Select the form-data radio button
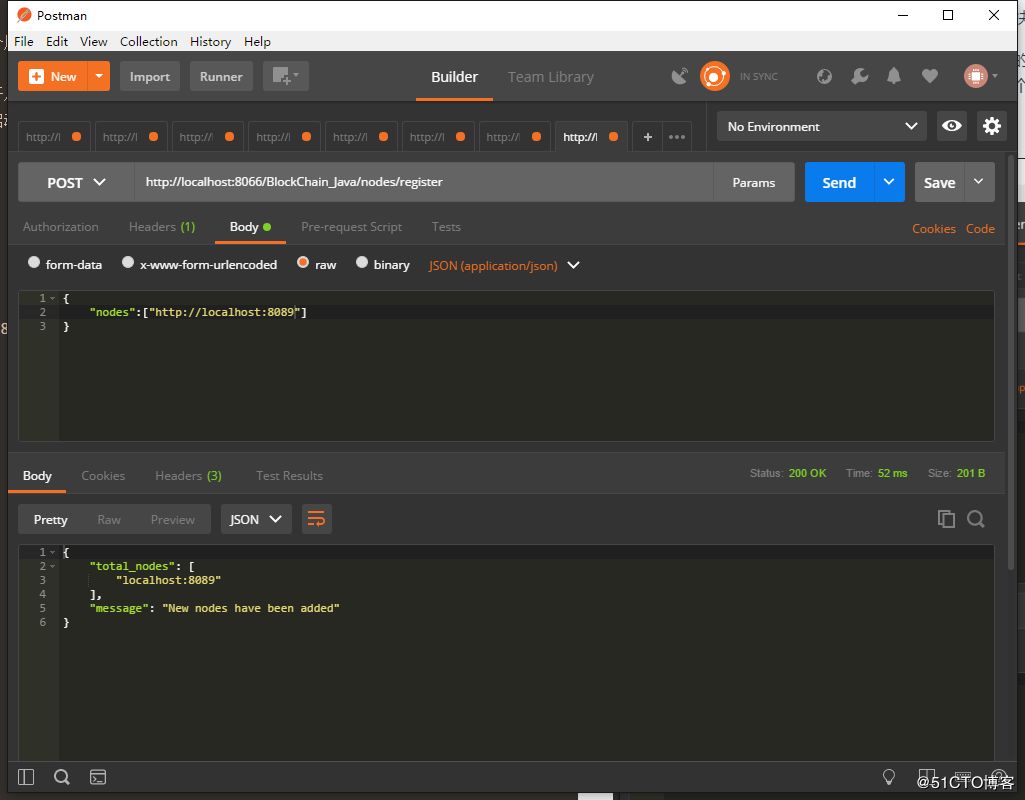The width and height of the screenshot is (1025, 800). [34, 263]
